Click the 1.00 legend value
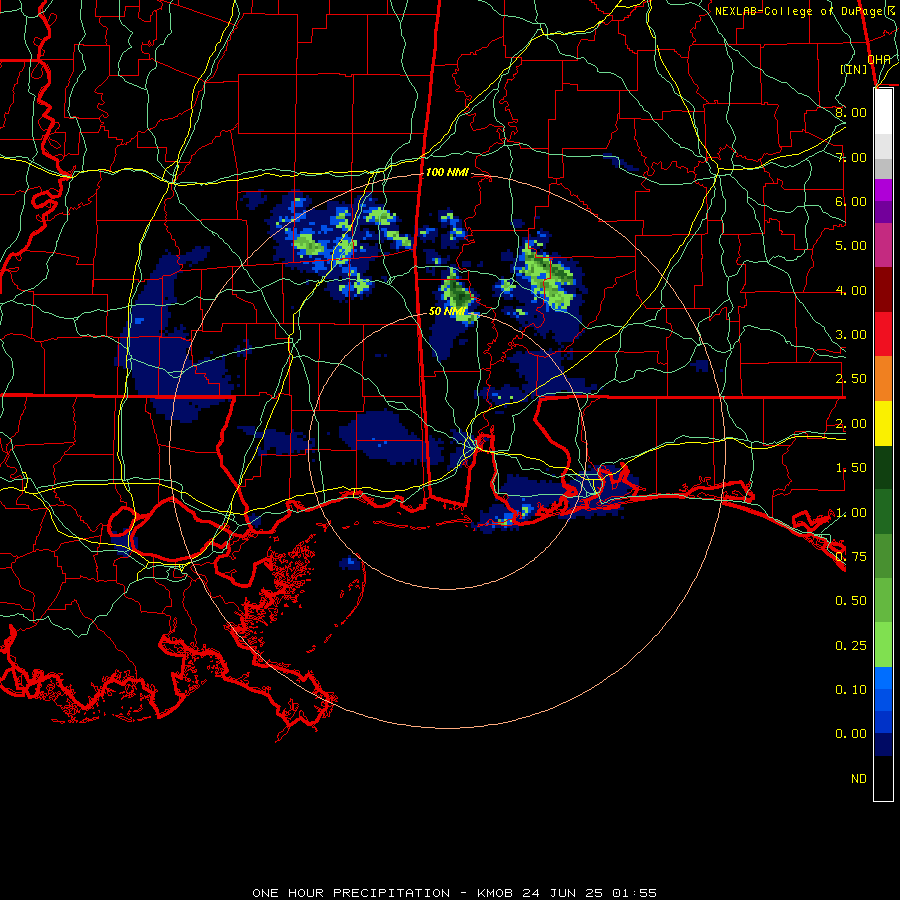The image size is (900, 900). (x=851, y=513)
